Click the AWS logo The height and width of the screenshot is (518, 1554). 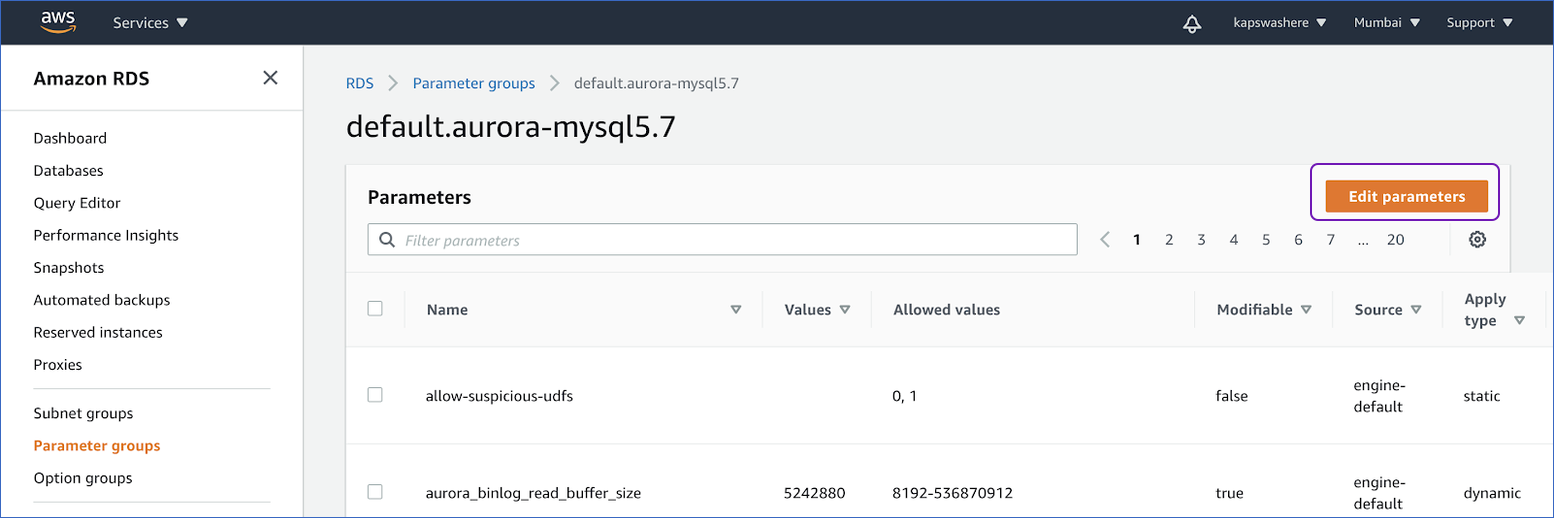[x=58, y=22]
